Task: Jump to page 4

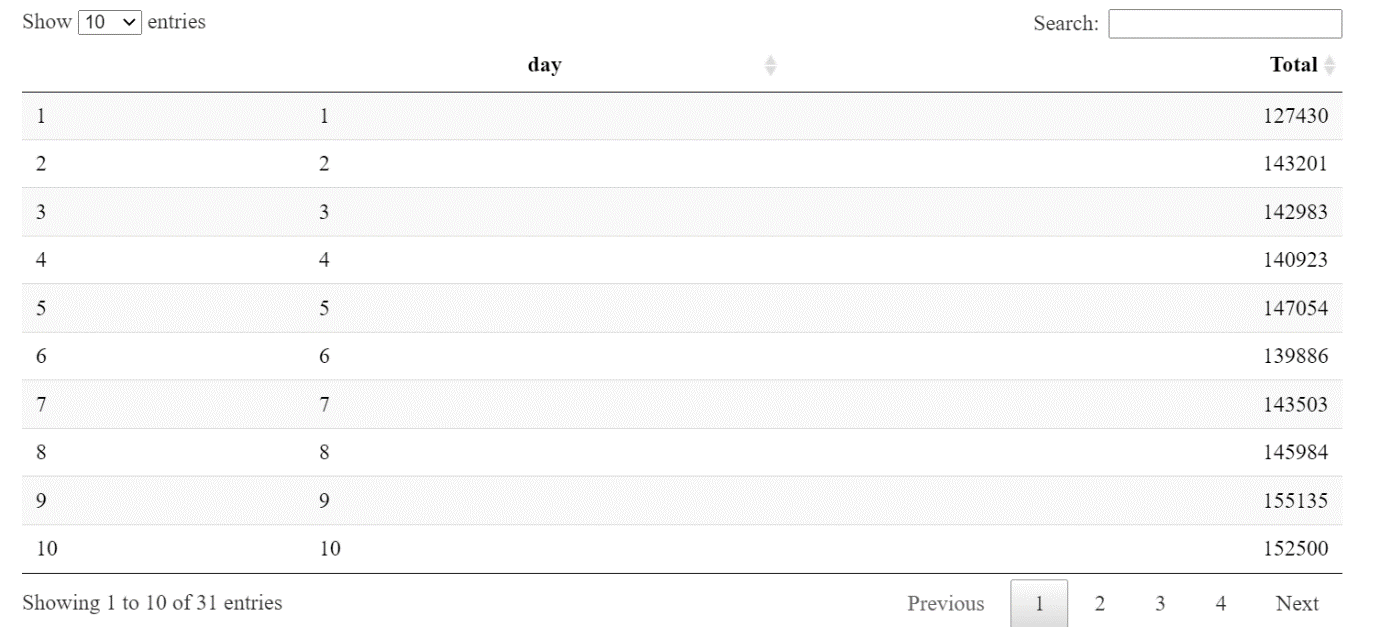Action: (1219, 603)
